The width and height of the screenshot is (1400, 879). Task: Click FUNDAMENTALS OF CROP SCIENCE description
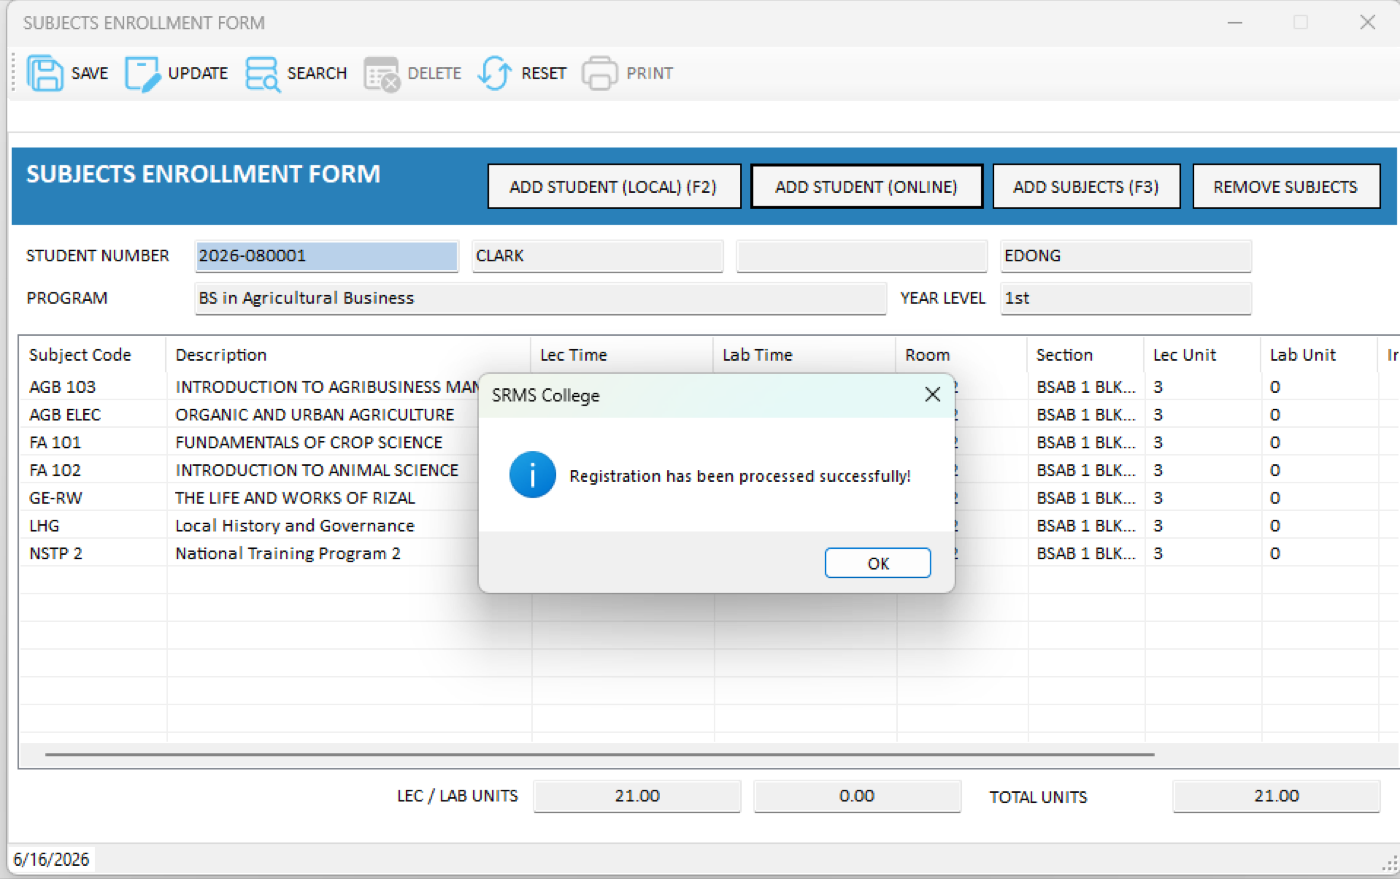tap(309, 442)
